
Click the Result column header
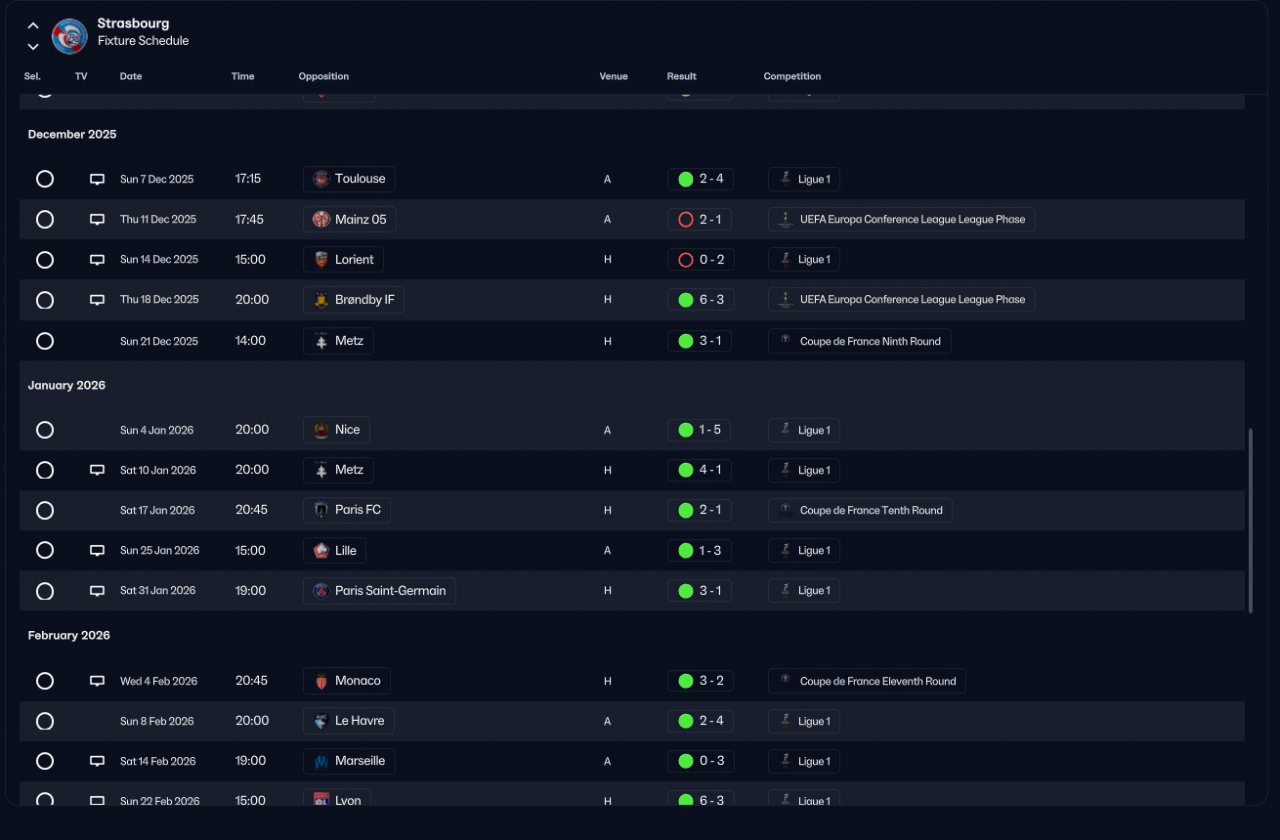682,77
